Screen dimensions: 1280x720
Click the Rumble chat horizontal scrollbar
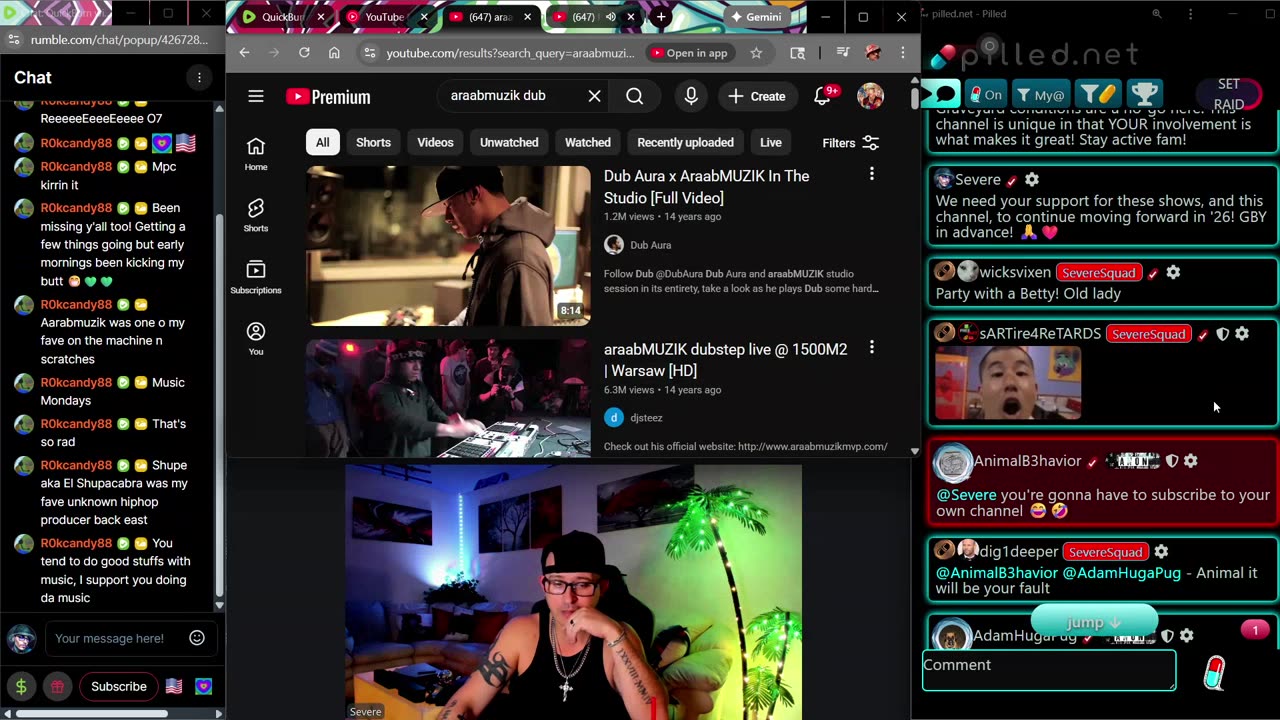[x=92, y=713]
